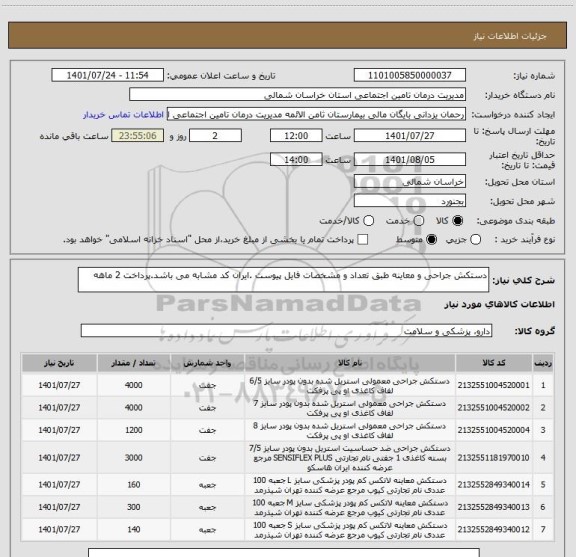Click the size L latex exam glove name
The image size is (576, 557).
(350, 485)
